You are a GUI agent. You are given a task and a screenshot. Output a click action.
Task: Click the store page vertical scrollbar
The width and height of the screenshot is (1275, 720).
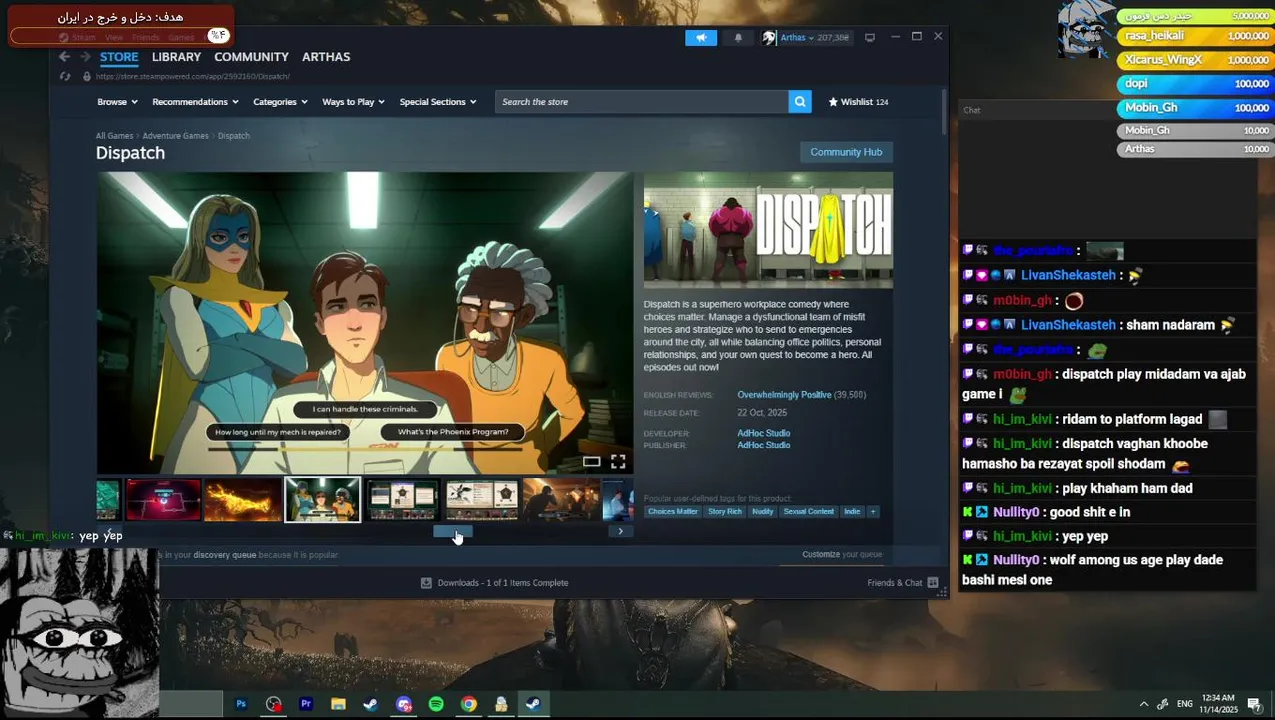[x=942, y=110]
